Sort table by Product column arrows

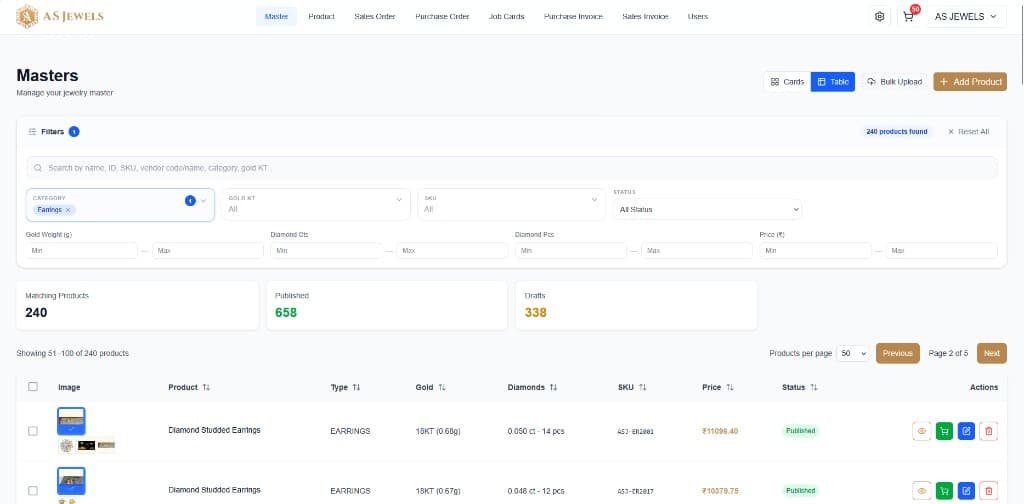[x=206, y=387]
